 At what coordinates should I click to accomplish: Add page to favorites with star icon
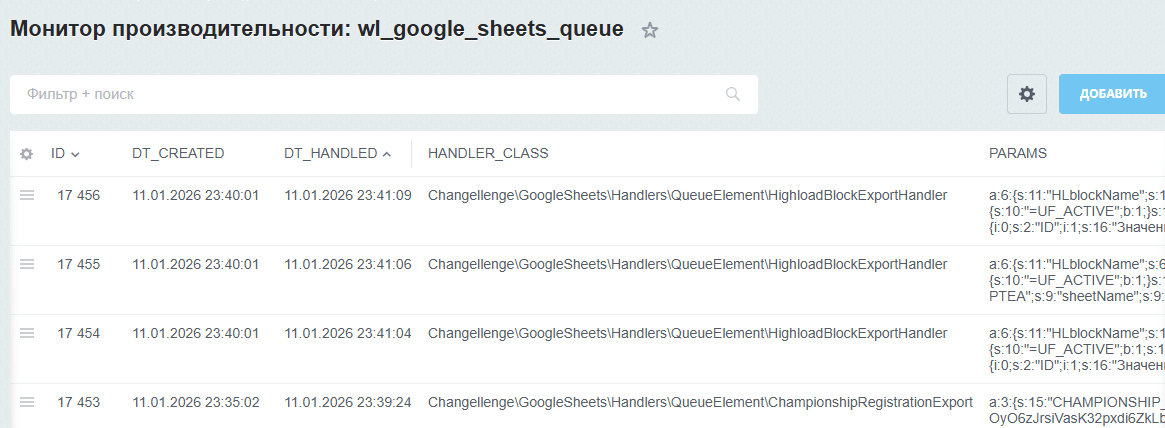650,30
